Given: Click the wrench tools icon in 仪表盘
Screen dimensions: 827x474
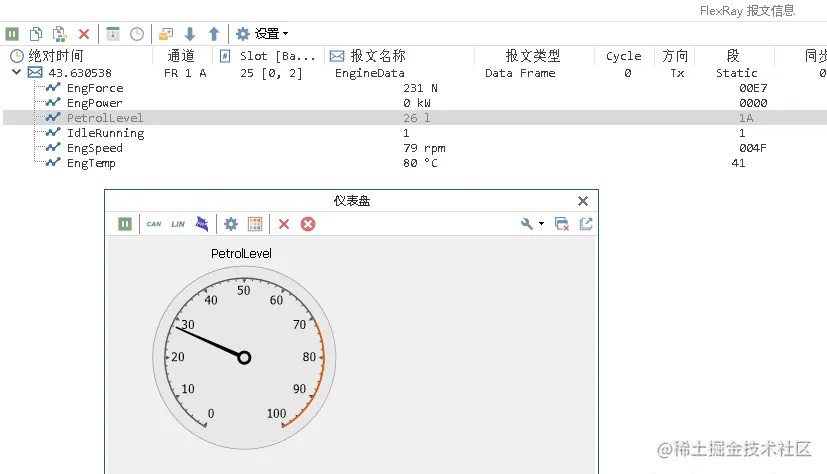Looking at the screenshot, I should 527,224.
